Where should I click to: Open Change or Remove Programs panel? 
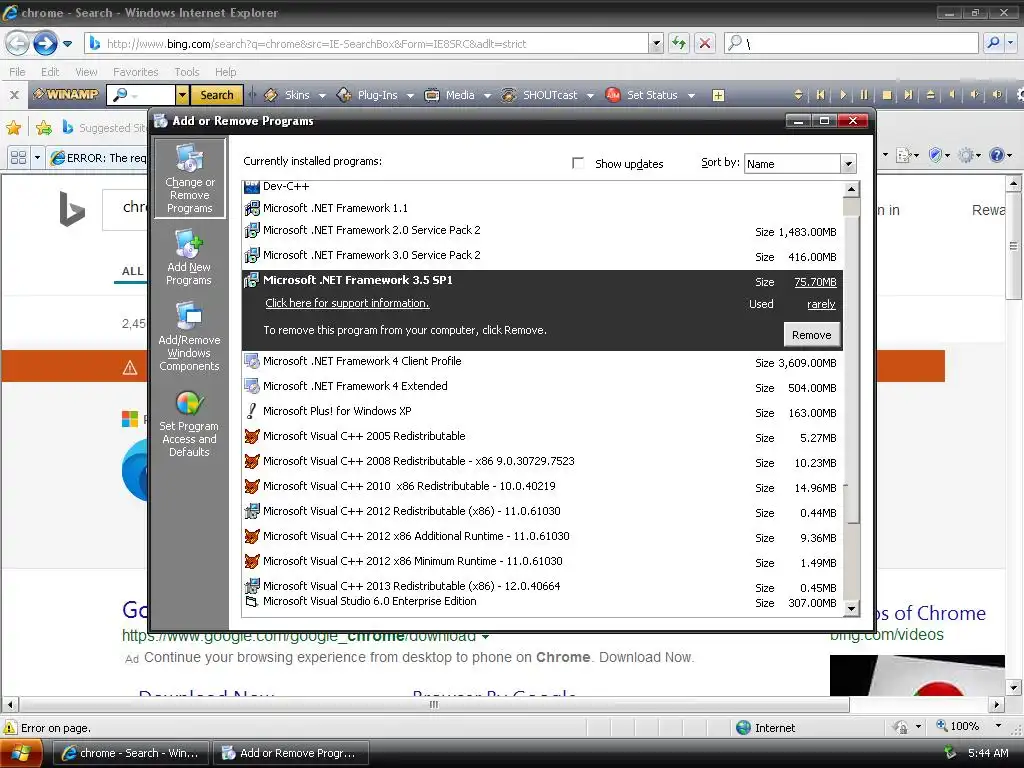coord(189,178)
